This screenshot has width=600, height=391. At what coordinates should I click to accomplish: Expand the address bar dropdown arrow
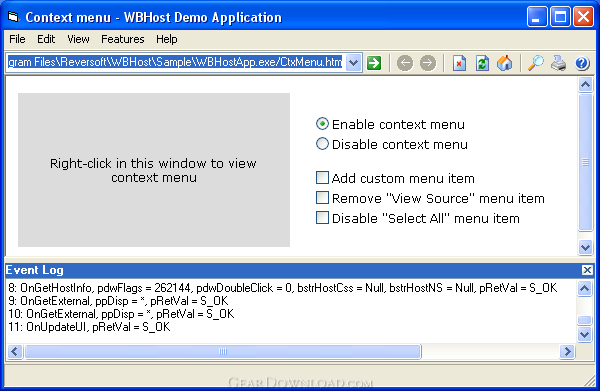[354, 63]
